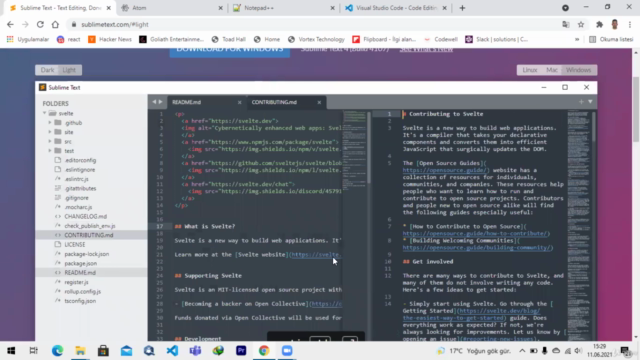
Task: Go back in browser
Action: click(10, 24)
